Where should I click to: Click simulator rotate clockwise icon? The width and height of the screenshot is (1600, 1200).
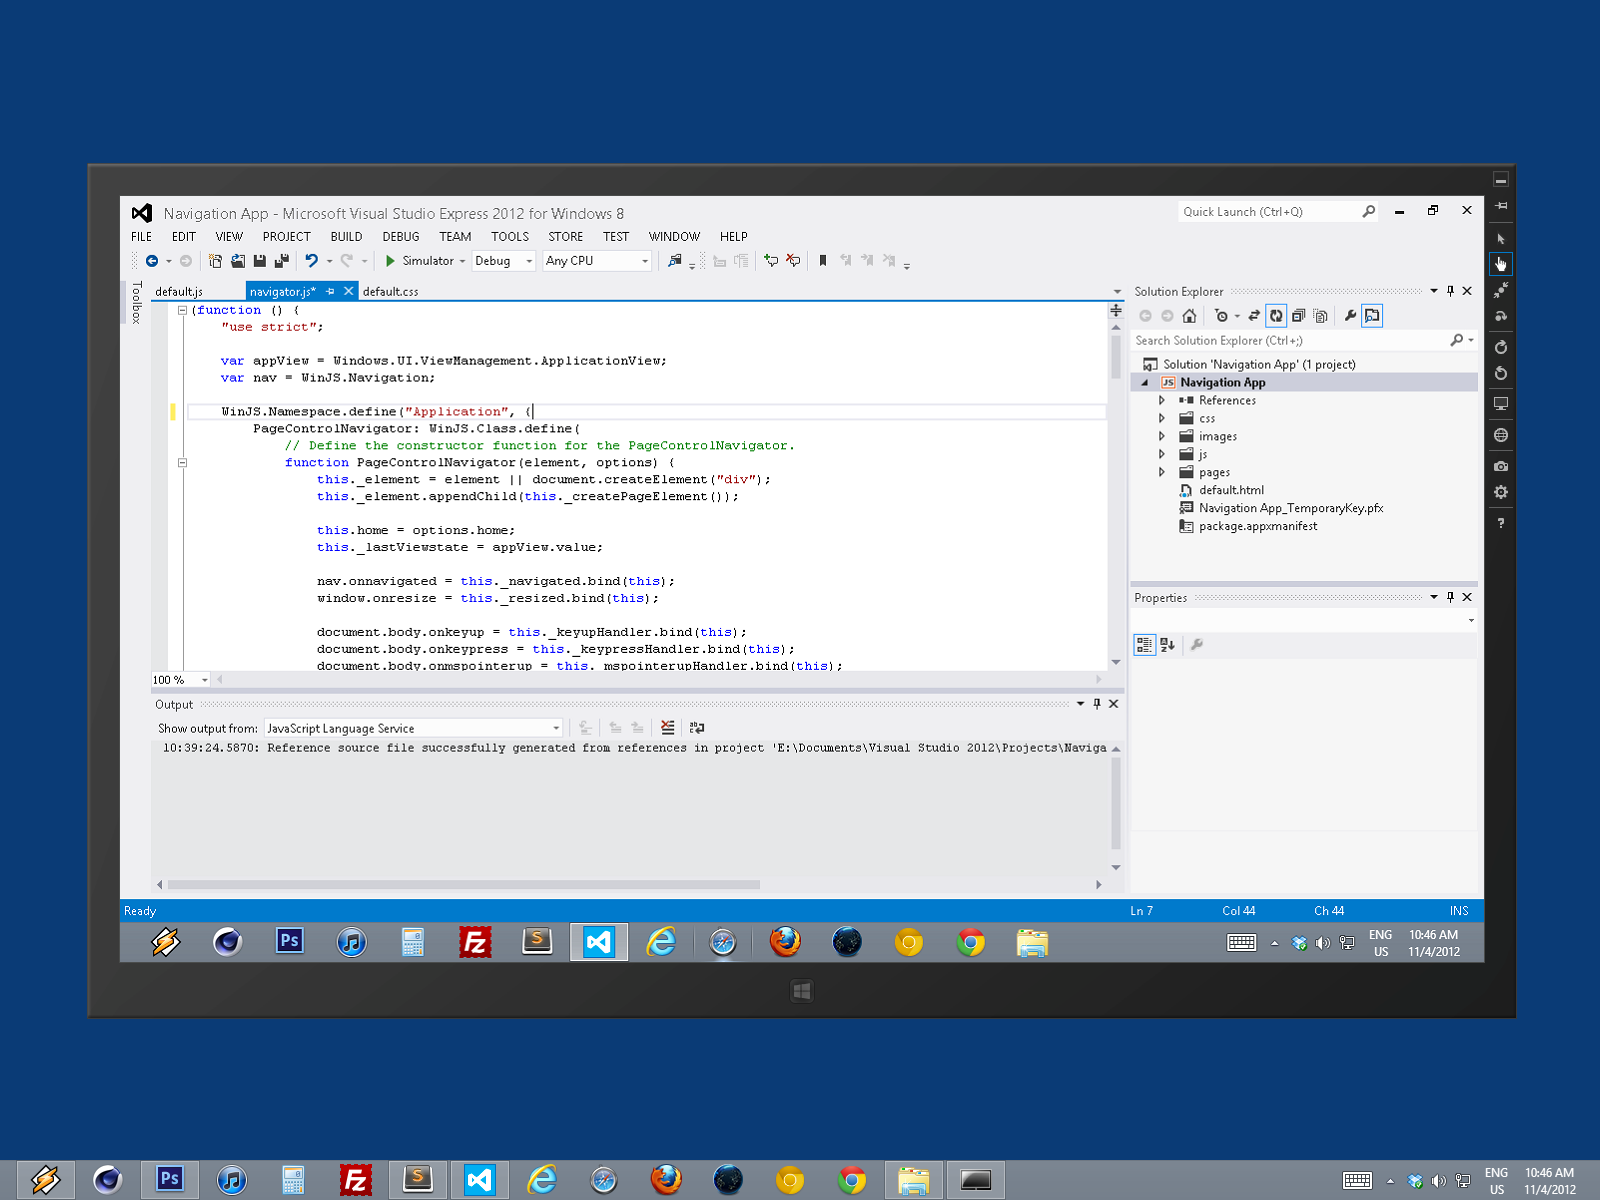coord(1501,347)
